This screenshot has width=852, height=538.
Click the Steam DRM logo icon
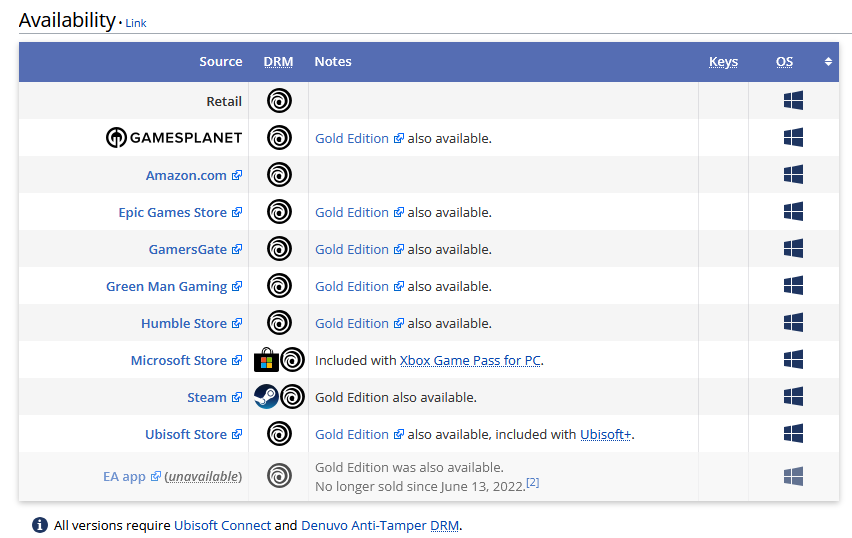coord(266,397)
